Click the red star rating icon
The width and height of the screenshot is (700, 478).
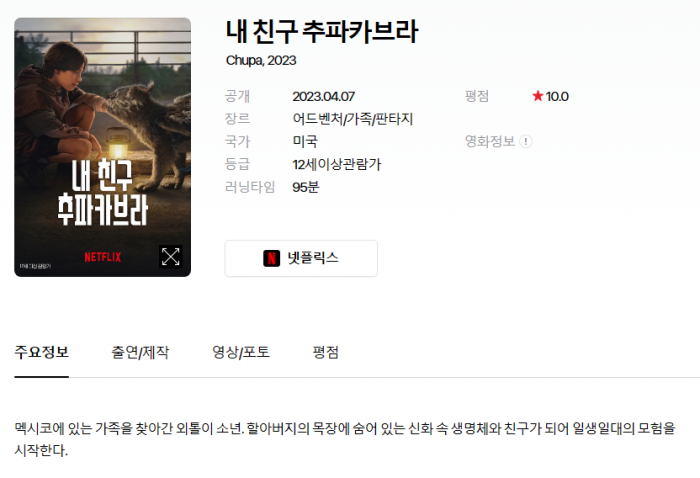click(x=538, y=96)
